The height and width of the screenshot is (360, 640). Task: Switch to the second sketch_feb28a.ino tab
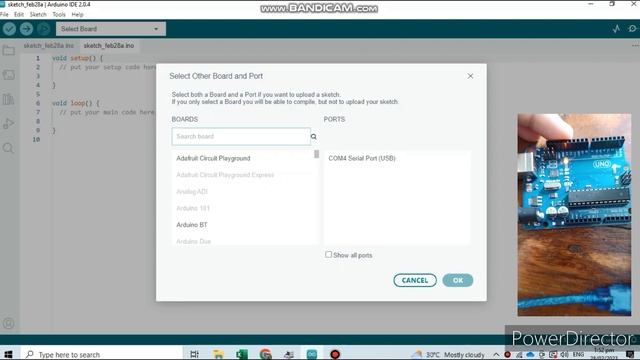109,46
